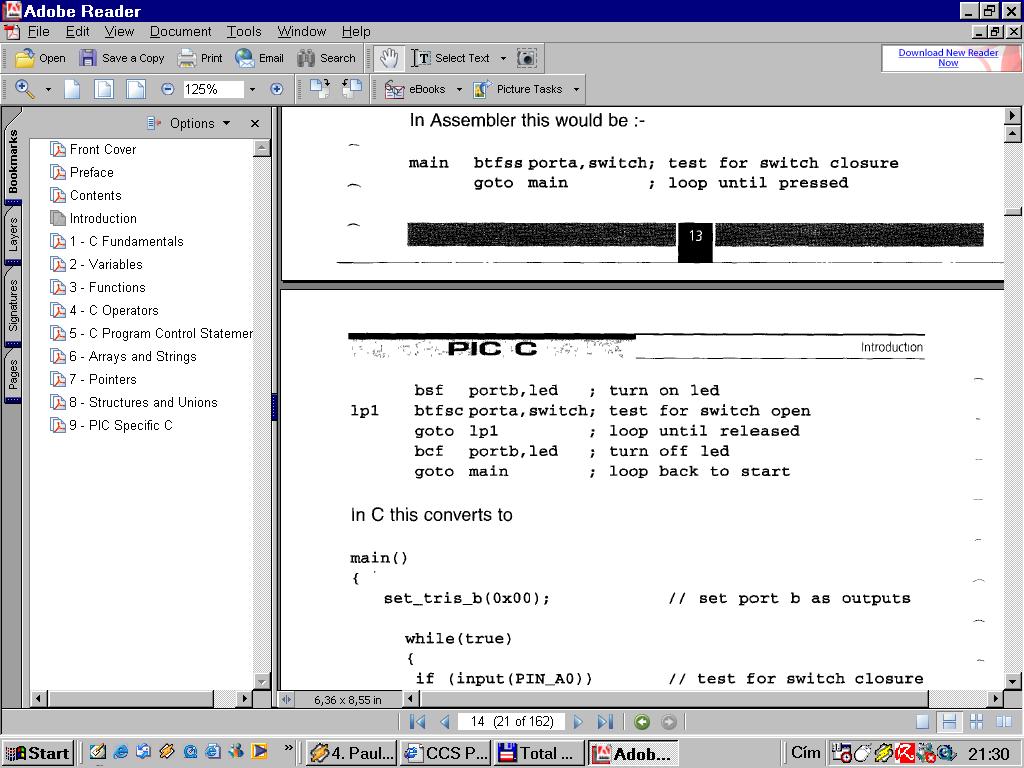Go to the Front Cover bookmark
The height and width of the screenshot is (768, 1024).
coord(103,150)
